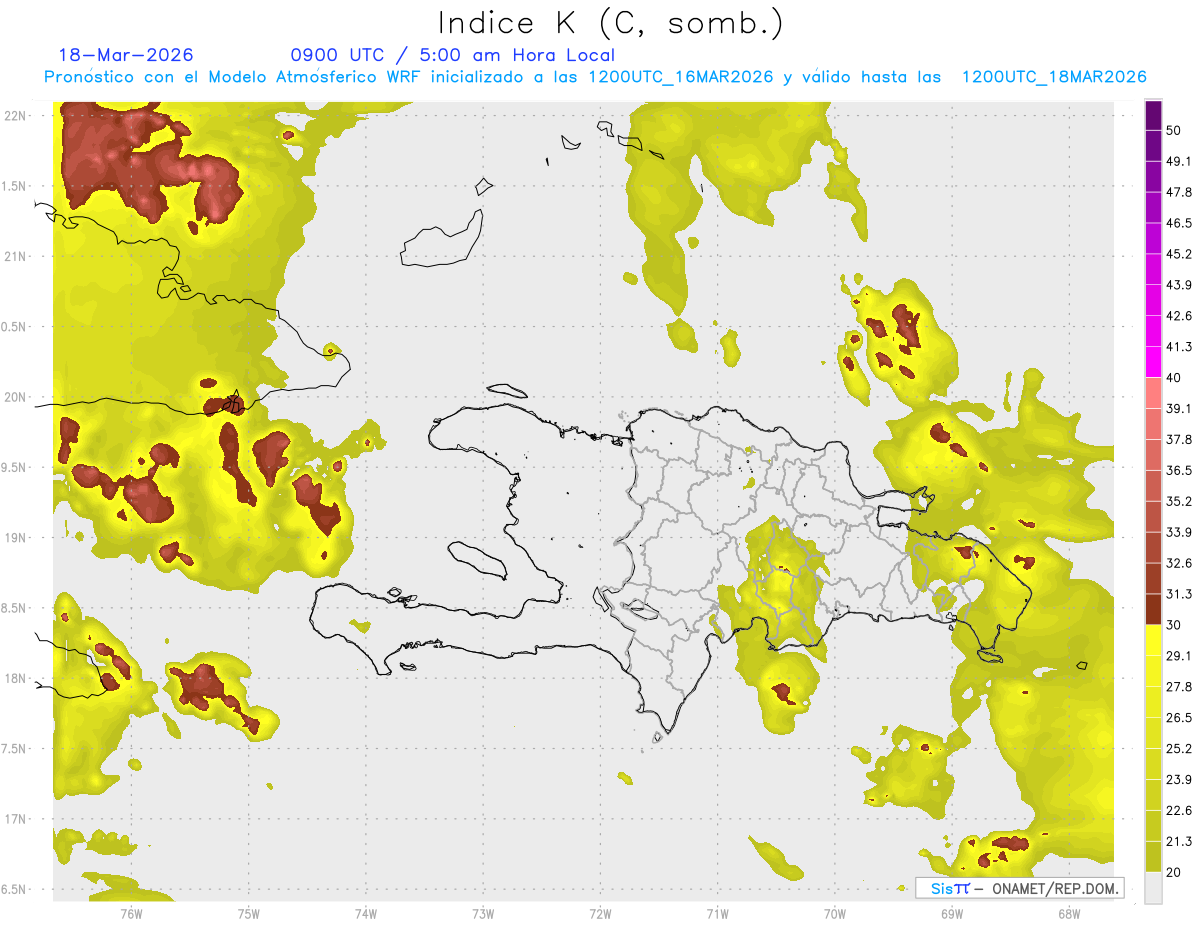Click the 'Indice K (C, somb.)' title

click(x=610, y=22)
